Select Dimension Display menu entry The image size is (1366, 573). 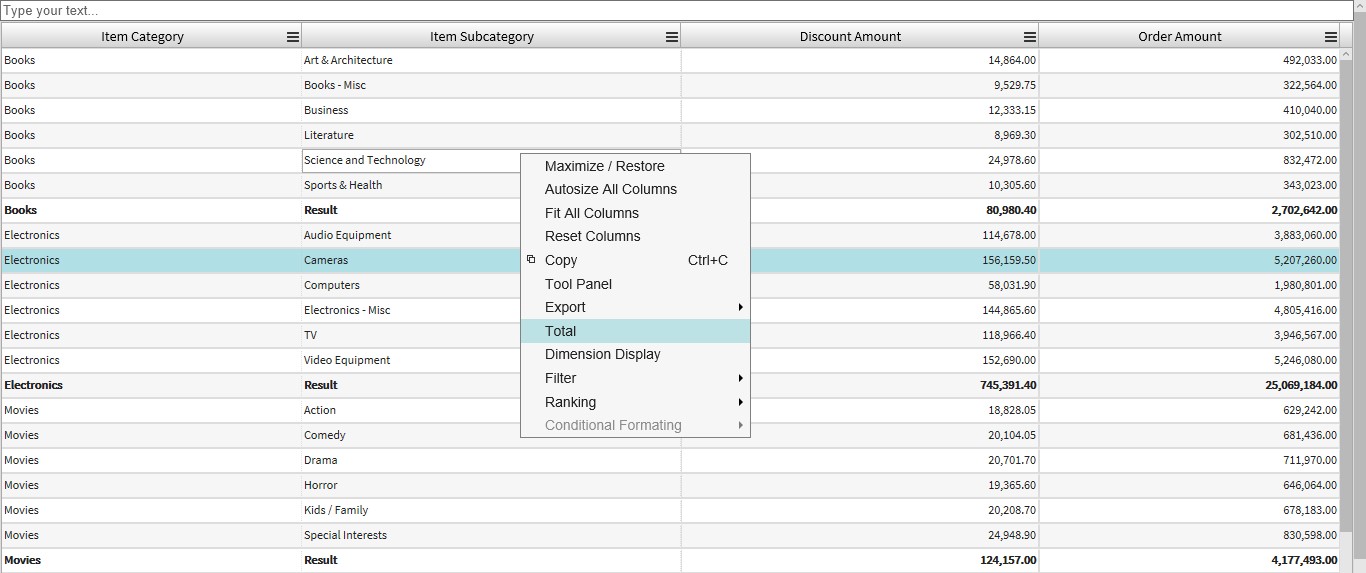pos(602,354)
